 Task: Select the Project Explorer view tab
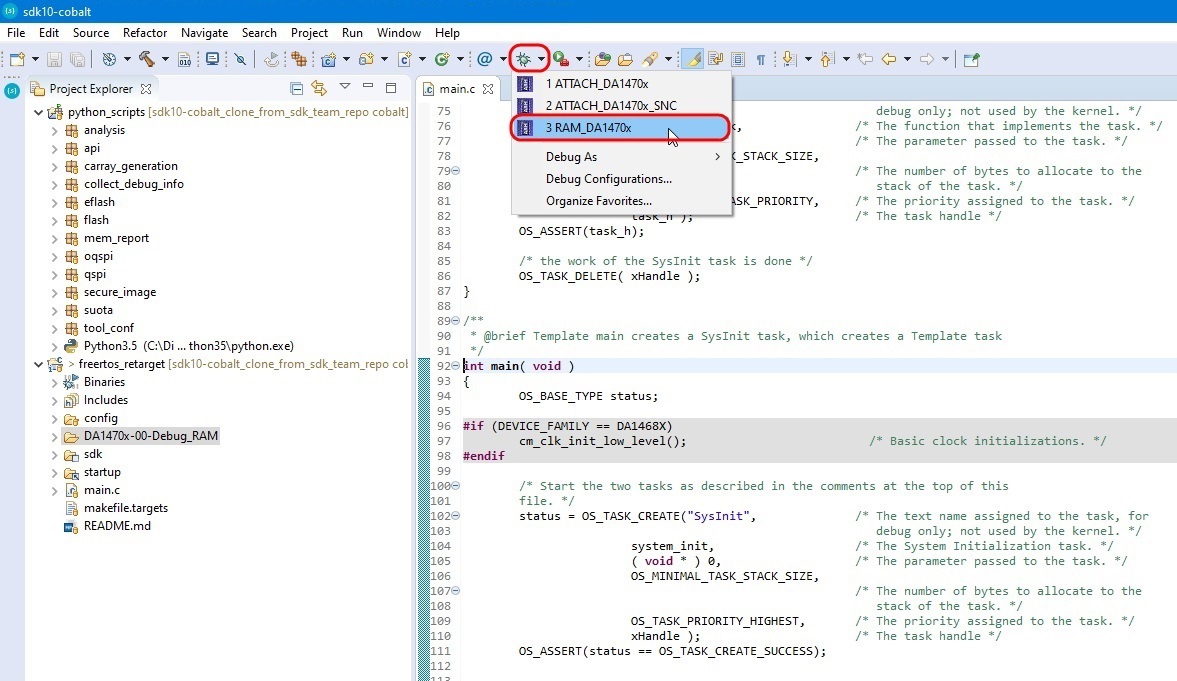[x=91, y=89]
